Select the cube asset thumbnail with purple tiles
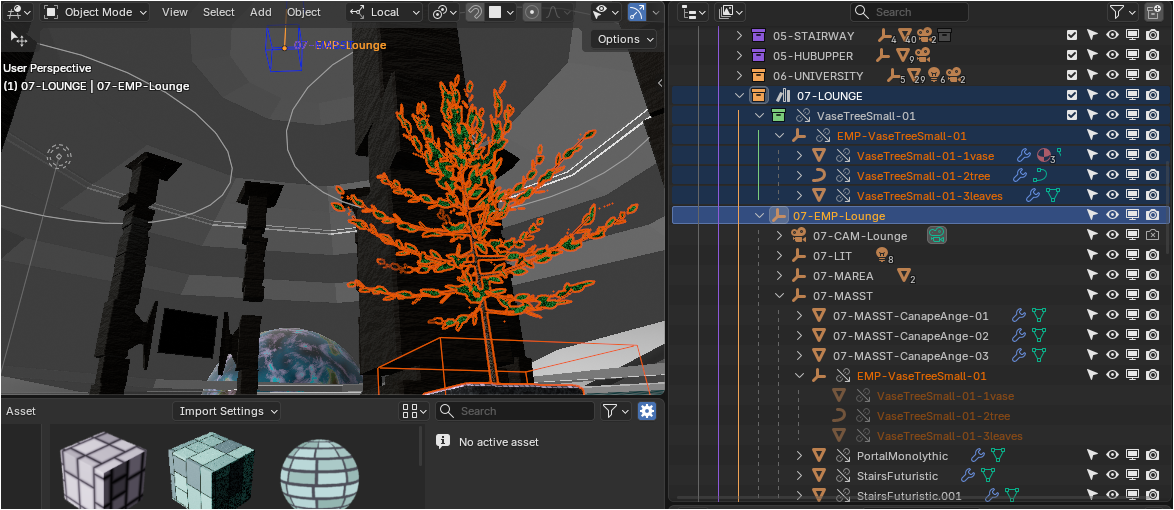This screenshot has width=1174, height=510. click(103, 470)
